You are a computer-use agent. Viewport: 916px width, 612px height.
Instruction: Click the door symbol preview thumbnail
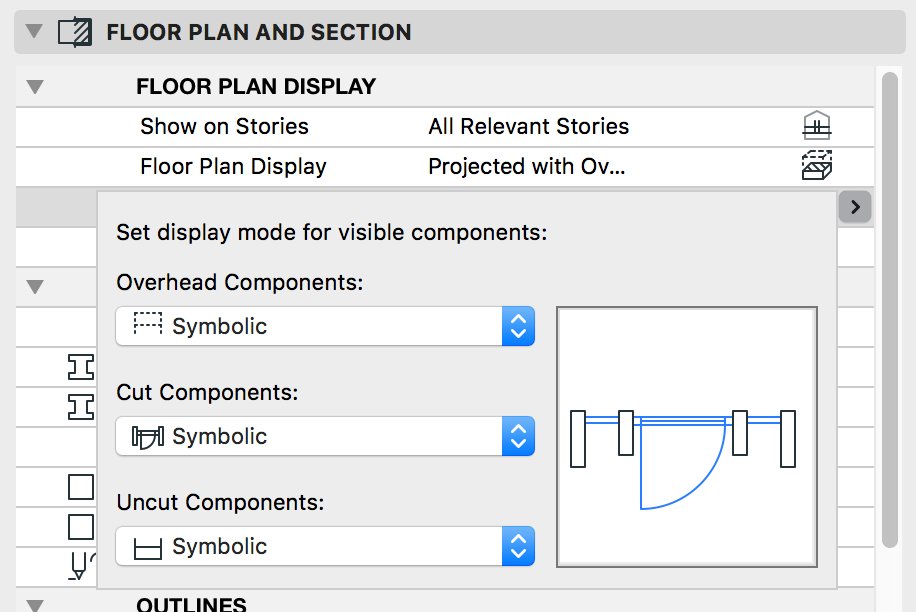pos(687,437)
